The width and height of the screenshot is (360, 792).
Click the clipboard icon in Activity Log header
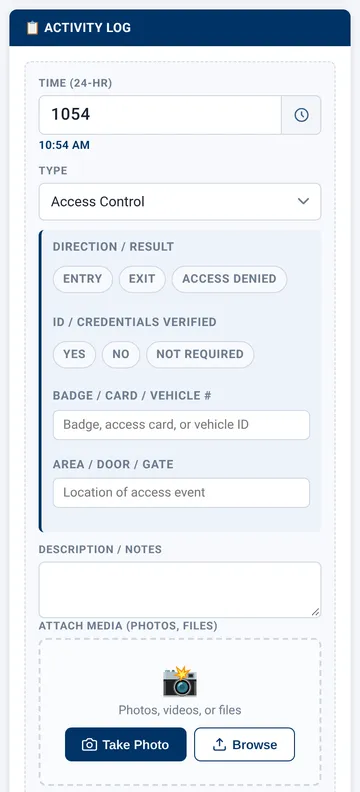tap(32, 28)
